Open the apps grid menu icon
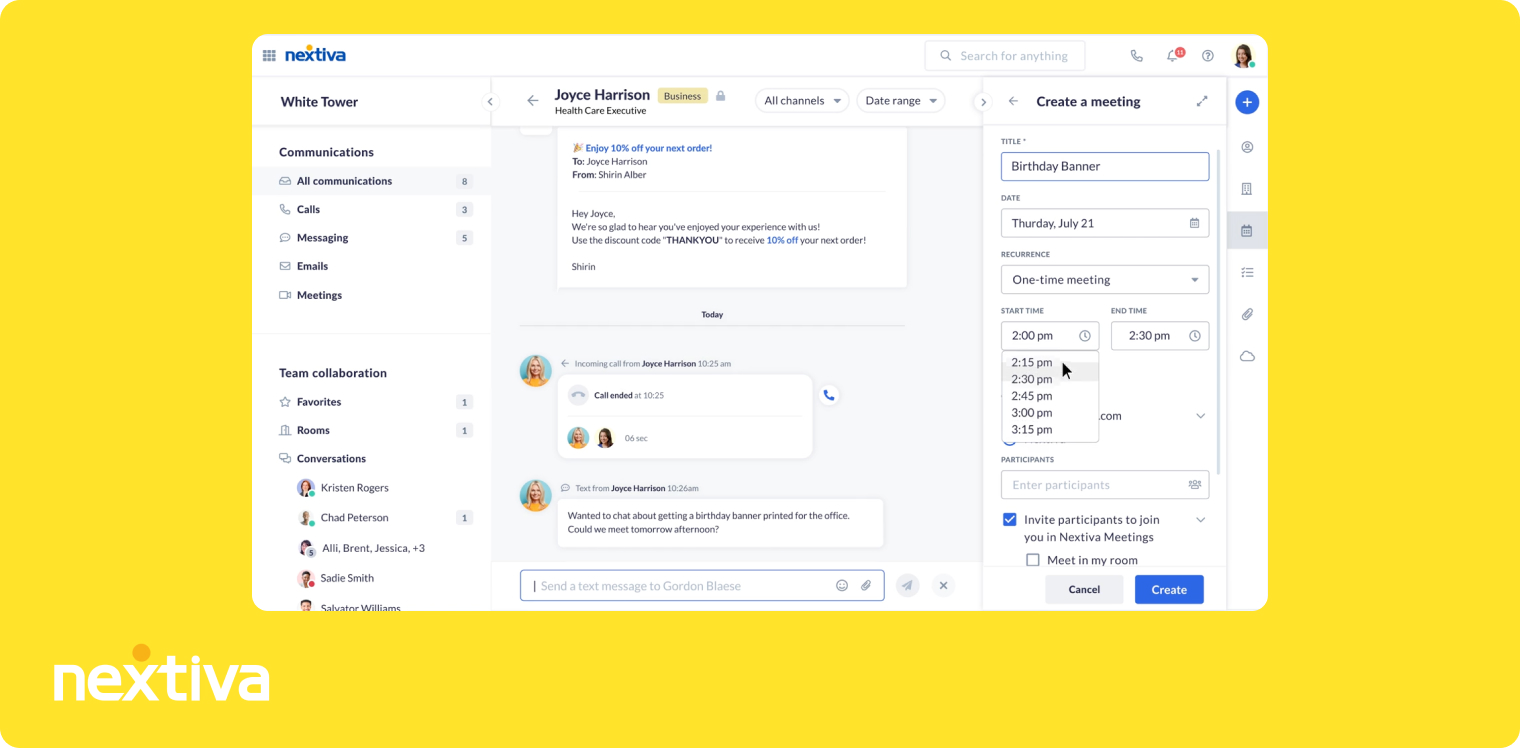Screen dimensions: 1520x748 269,56
